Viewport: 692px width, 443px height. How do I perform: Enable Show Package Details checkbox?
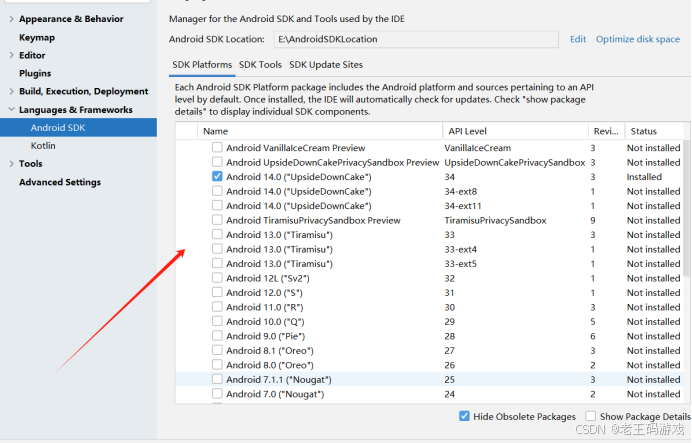[x=590, y=416]
